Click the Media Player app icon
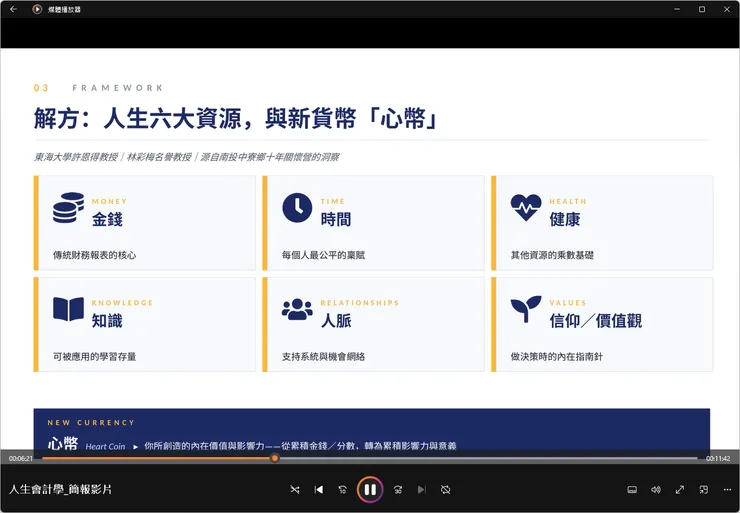Viewport: 740px width, 513px height. 37,9
